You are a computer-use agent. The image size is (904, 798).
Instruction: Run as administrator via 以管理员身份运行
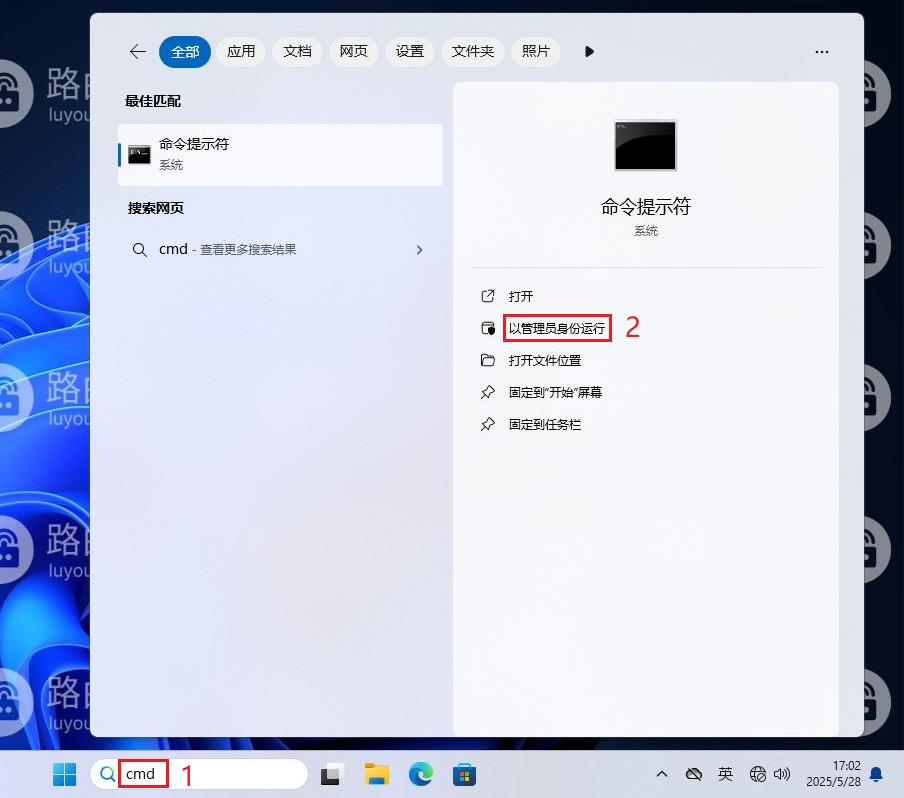coord(557,329)
